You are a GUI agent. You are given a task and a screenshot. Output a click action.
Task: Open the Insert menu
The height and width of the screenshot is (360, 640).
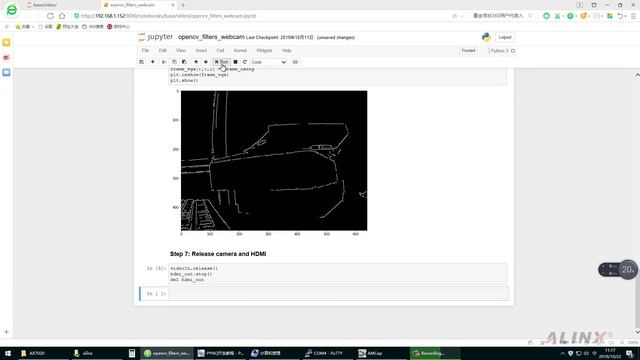[201, 51]
